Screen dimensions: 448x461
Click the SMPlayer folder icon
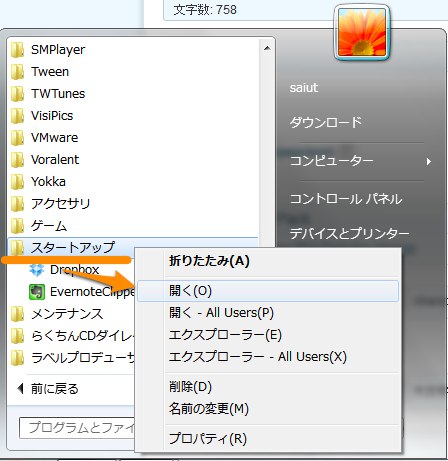click(x=17, y=50)
